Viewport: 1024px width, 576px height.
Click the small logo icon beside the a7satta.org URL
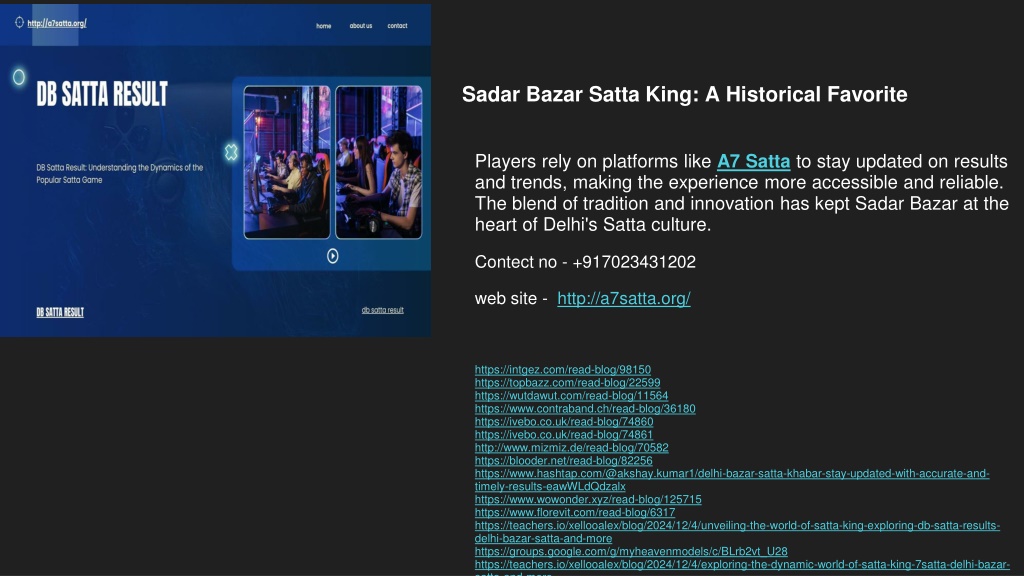[x=19, y=22]
